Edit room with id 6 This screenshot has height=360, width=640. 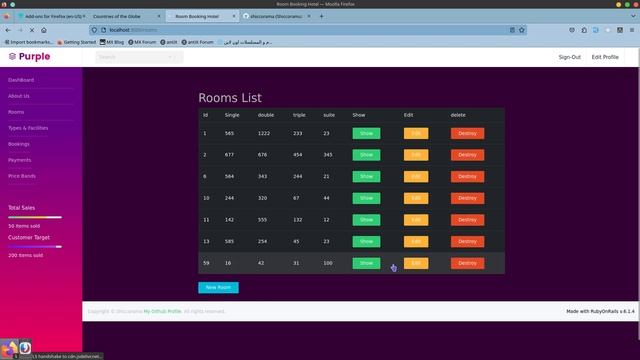[416, 177]
